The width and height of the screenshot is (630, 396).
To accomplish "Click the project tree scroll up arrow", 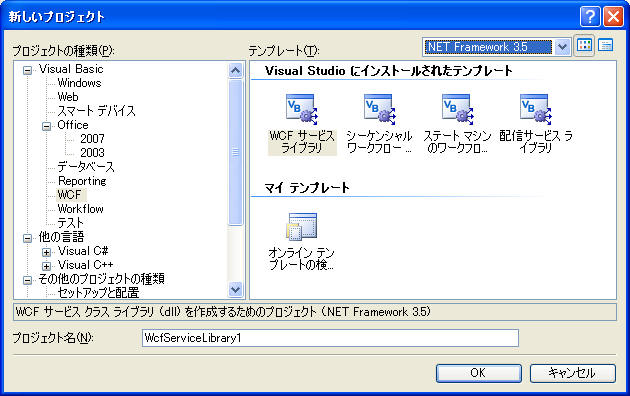I will point(235,71).
